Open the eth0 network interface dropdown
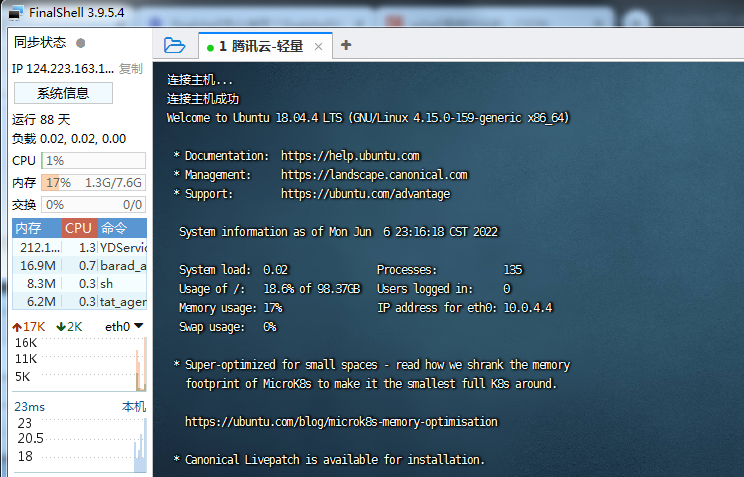Viewport: 744px width, 477px height. [x=124, y=327]
